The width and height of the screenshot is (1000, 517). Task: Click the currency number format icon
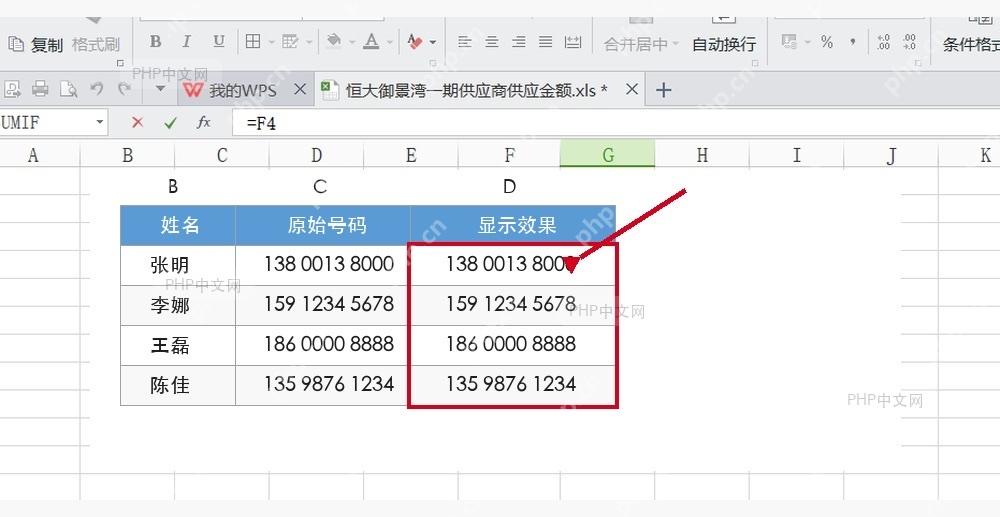click(790, 42)
